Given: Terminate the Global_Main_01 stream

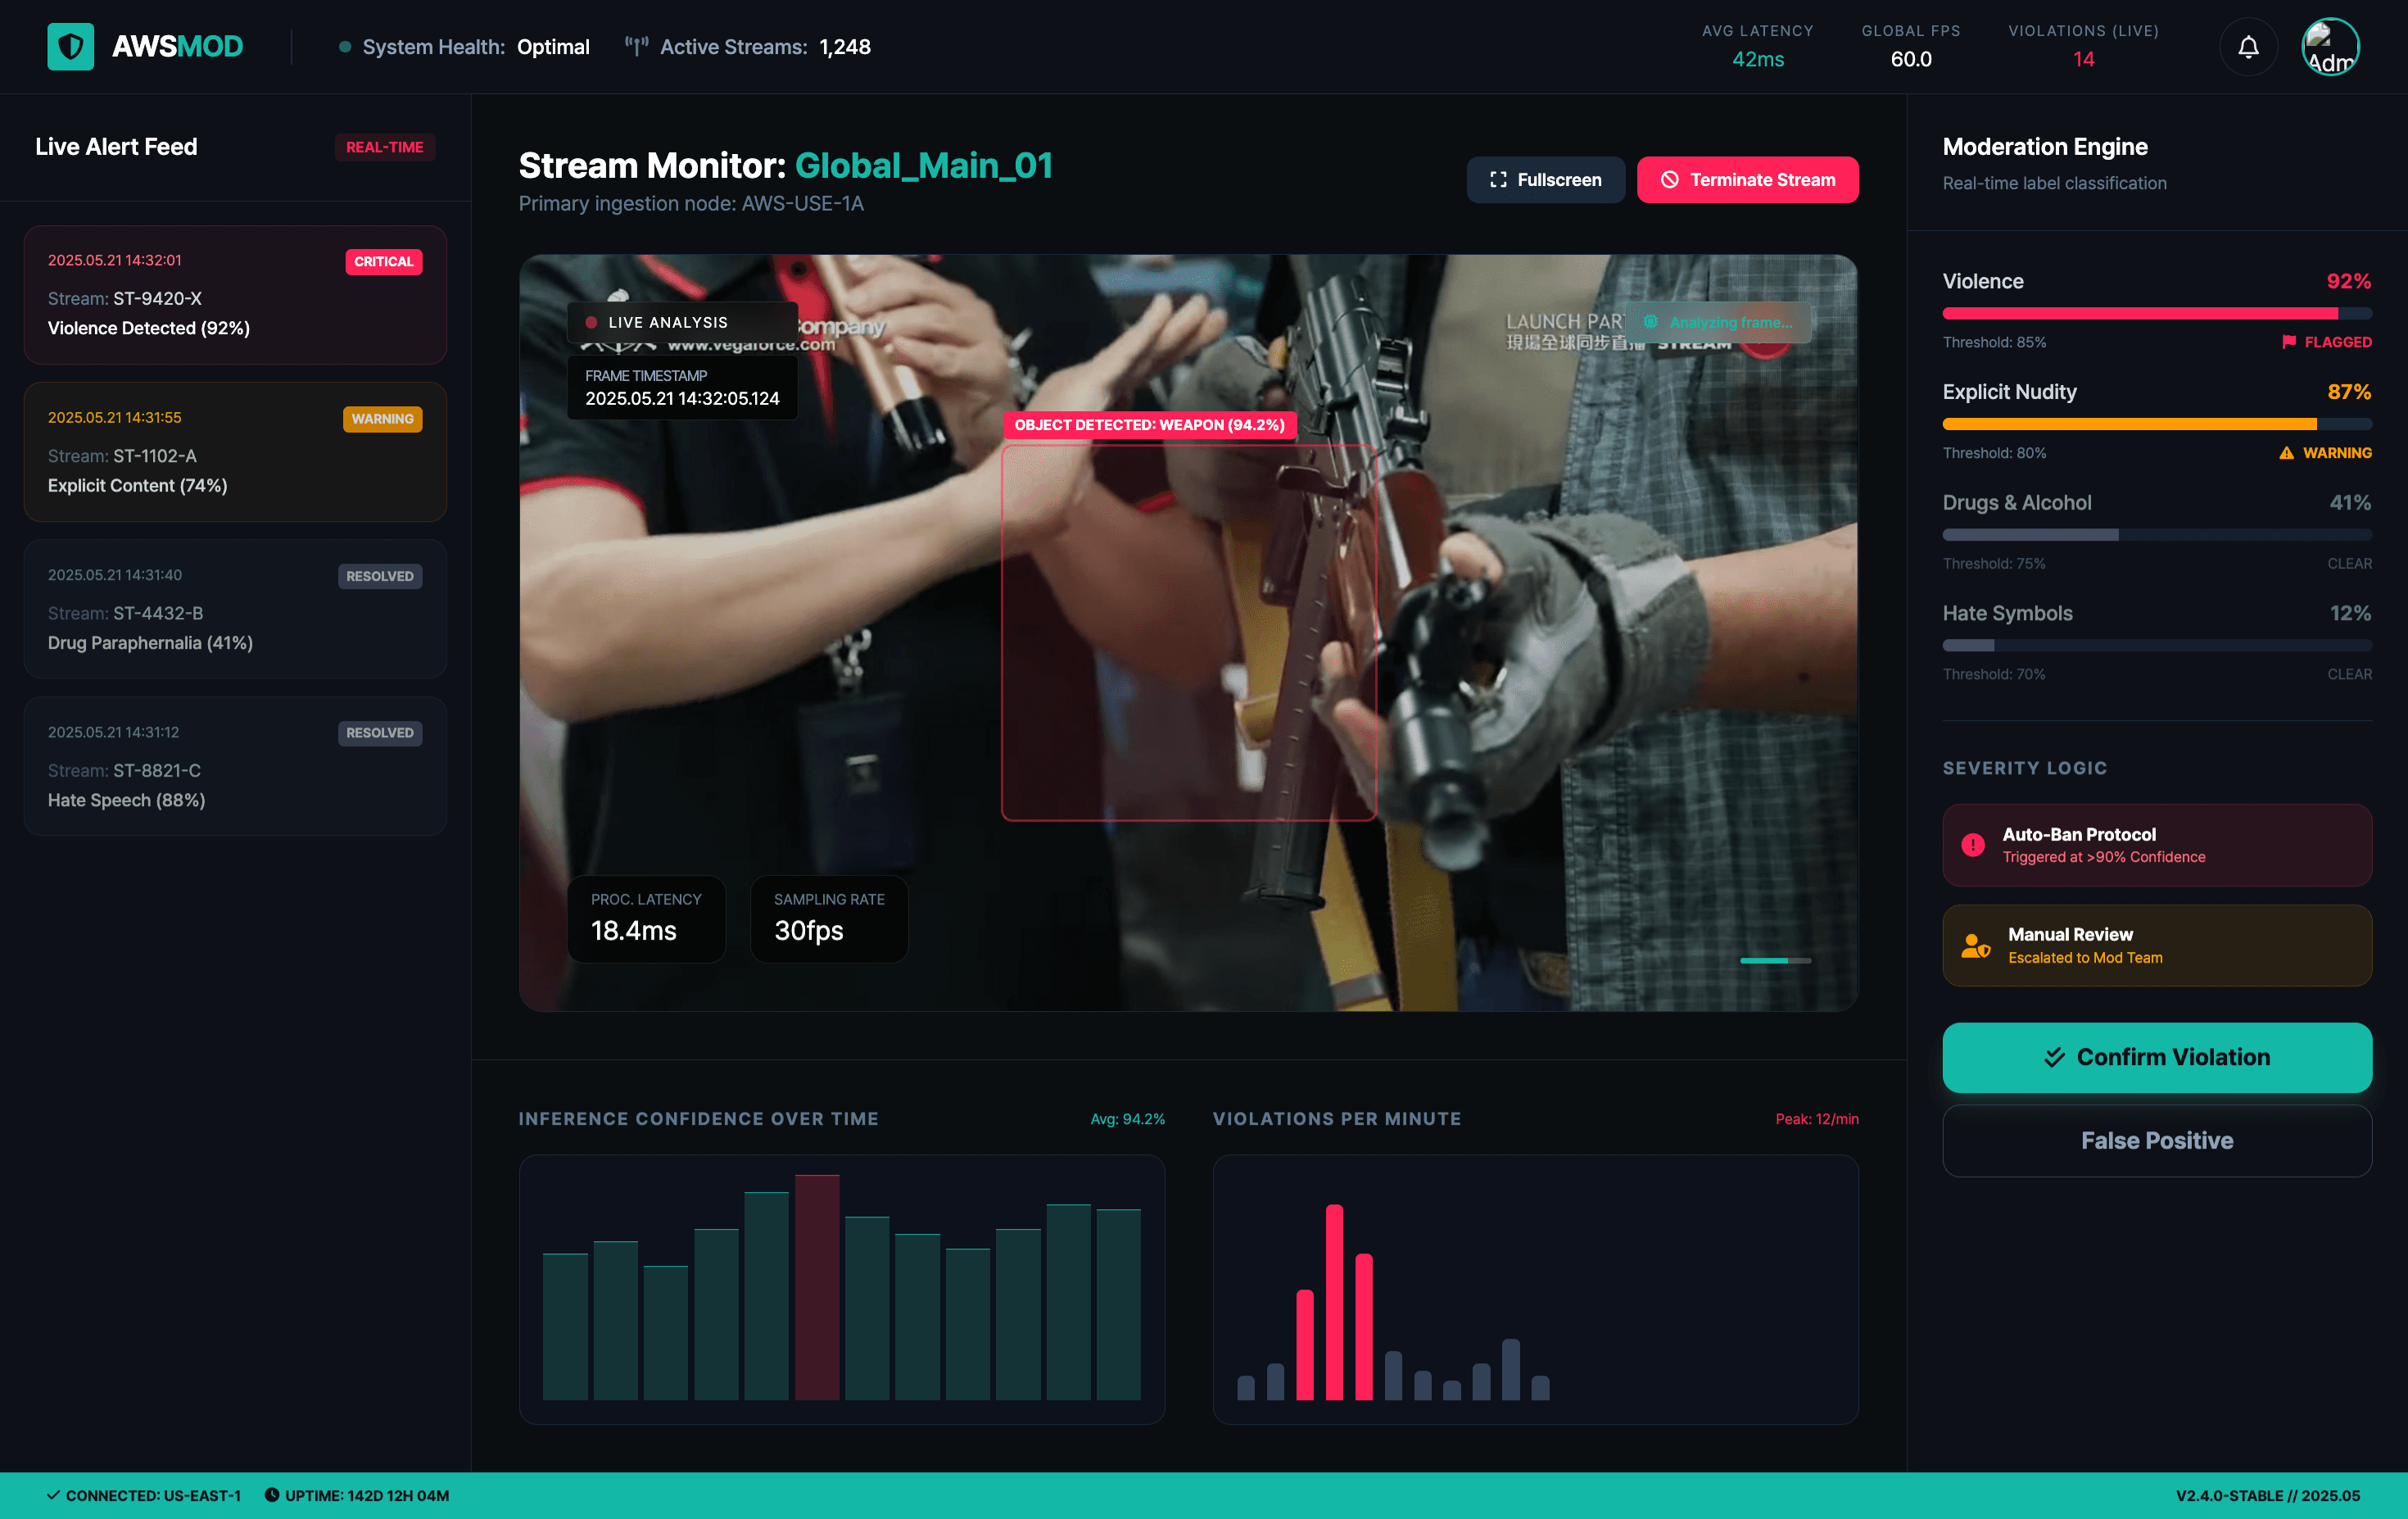Looking at the screenshot, I should click(x=1748, y=180).
